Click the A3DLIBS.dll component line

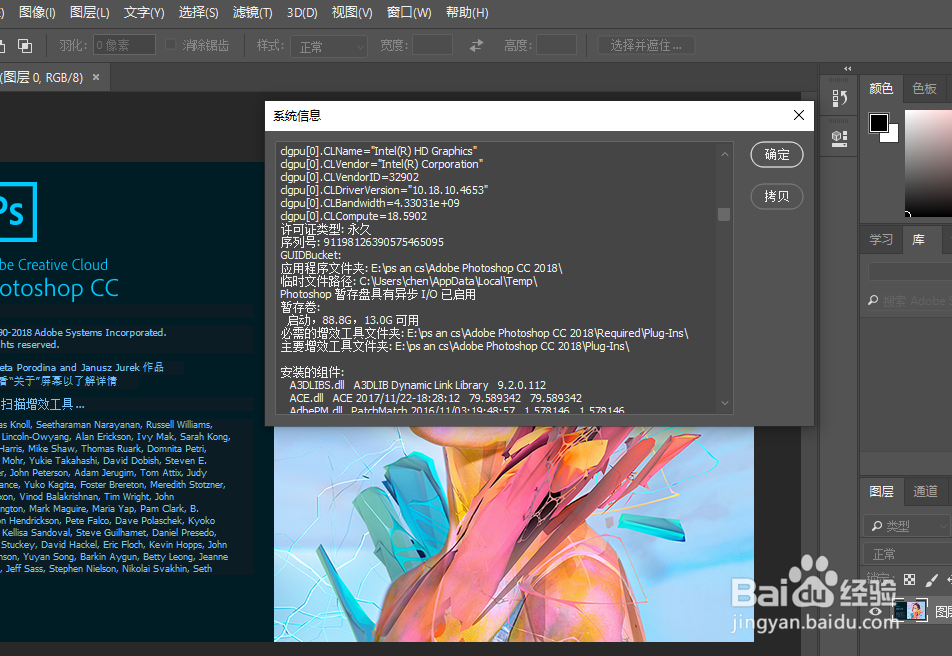pyautogui.click(x=418, y=385)
